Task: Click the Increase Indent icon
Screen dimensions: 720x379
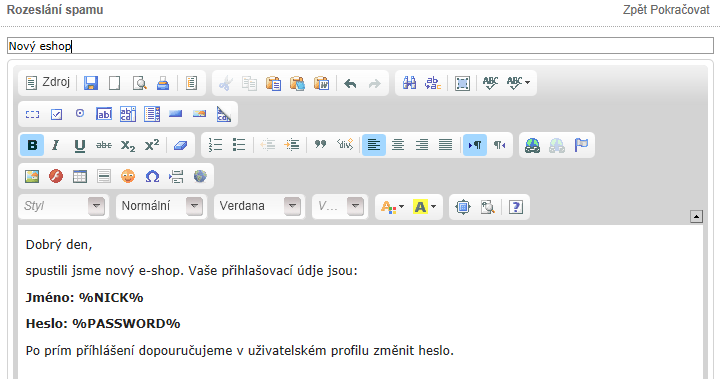Action: 292,145
